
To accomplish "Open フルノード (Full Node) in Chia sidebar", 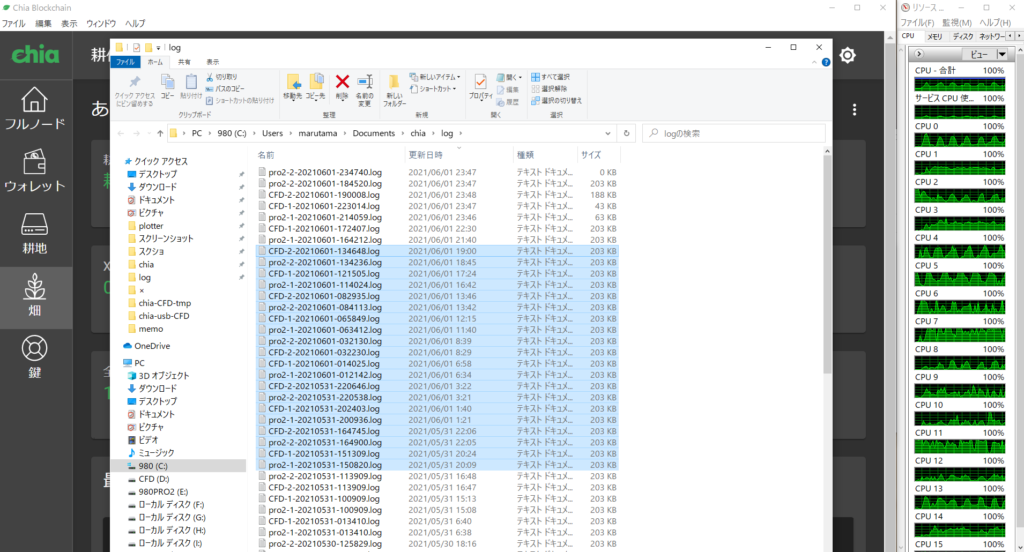I will click(35, 109).
